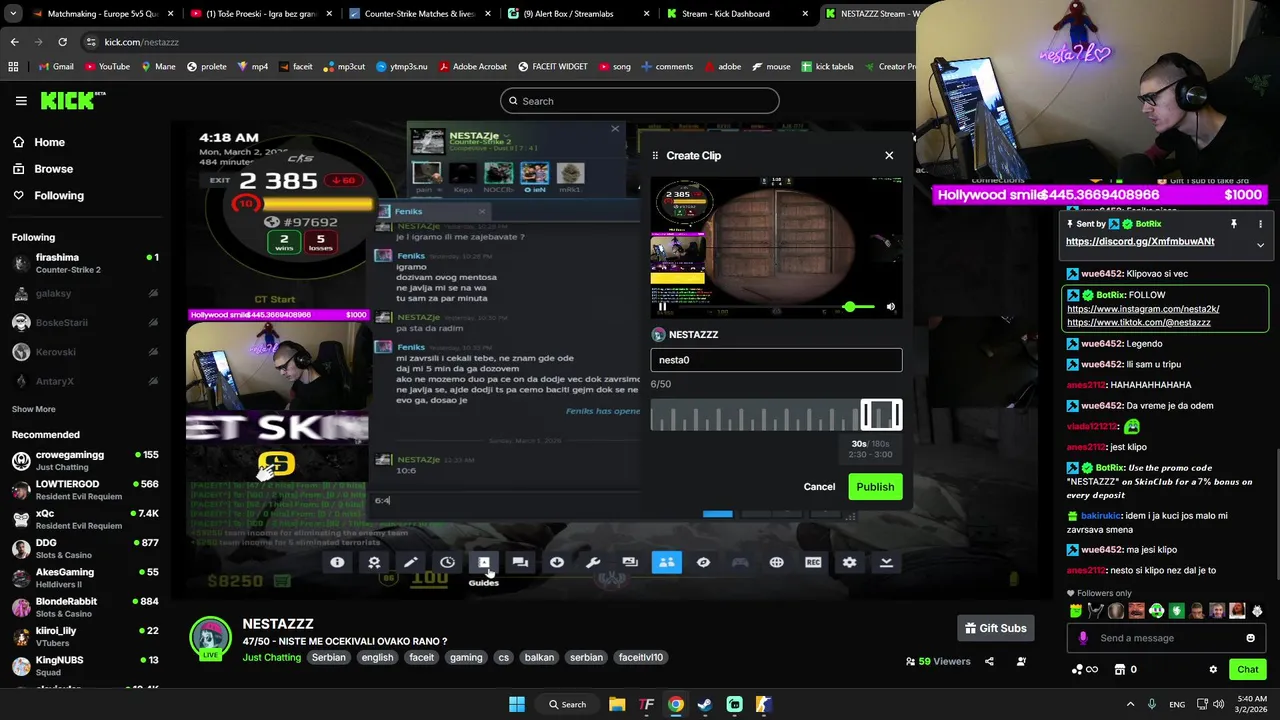The width and height of the screenshot is (1280, 720).
Task: Publish the clip
Action: coord(875,487)
